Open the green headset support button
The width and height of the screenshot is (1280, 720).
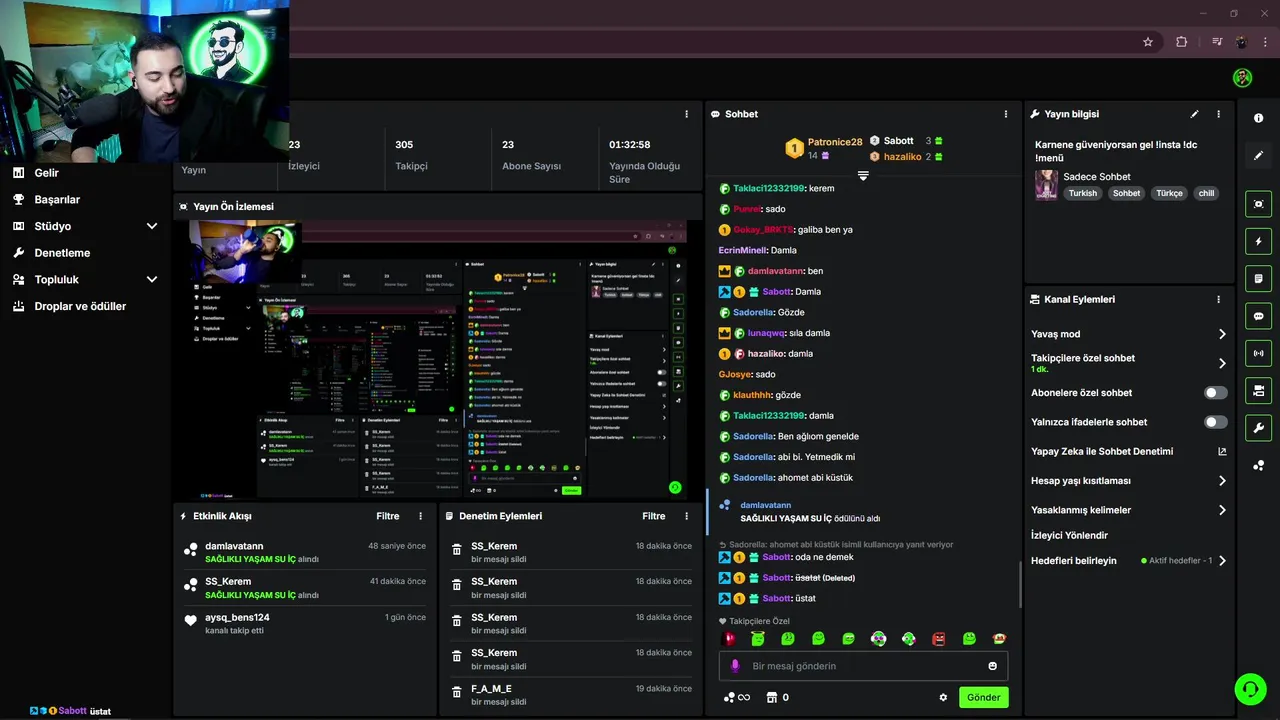(1249, 689)
